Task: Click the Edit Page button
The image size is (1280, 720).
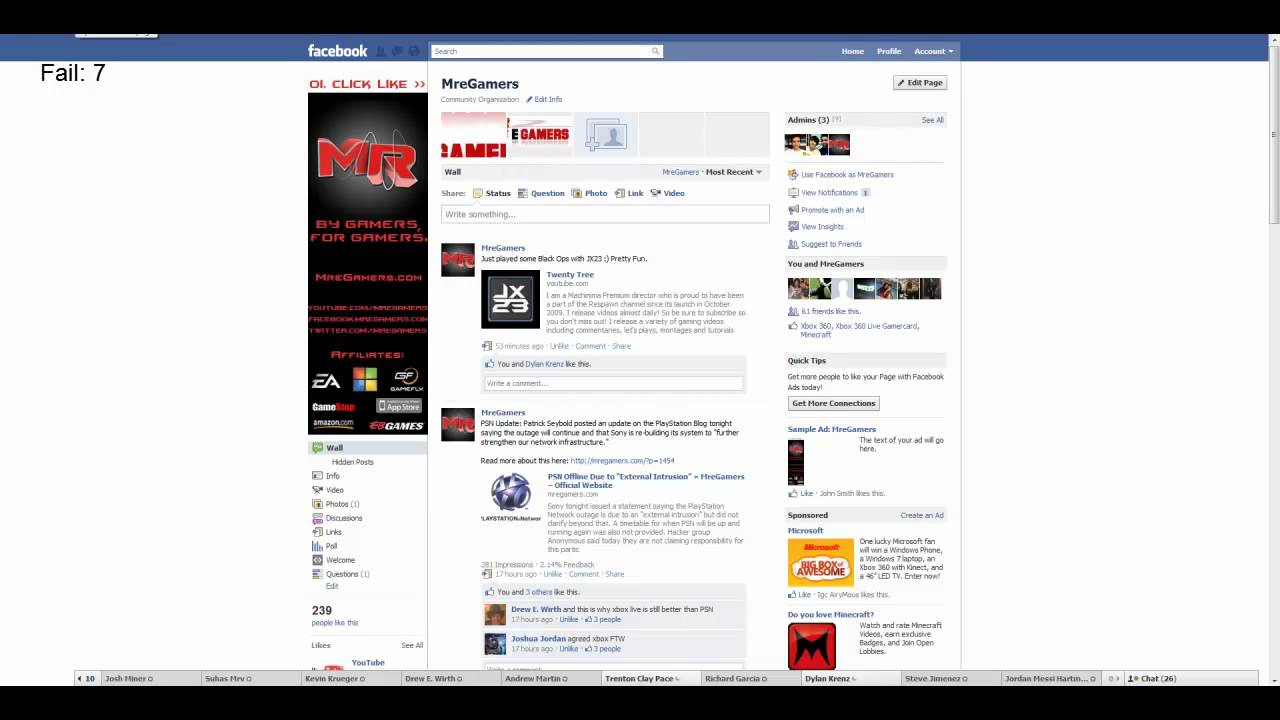Action: coord(920,83)
